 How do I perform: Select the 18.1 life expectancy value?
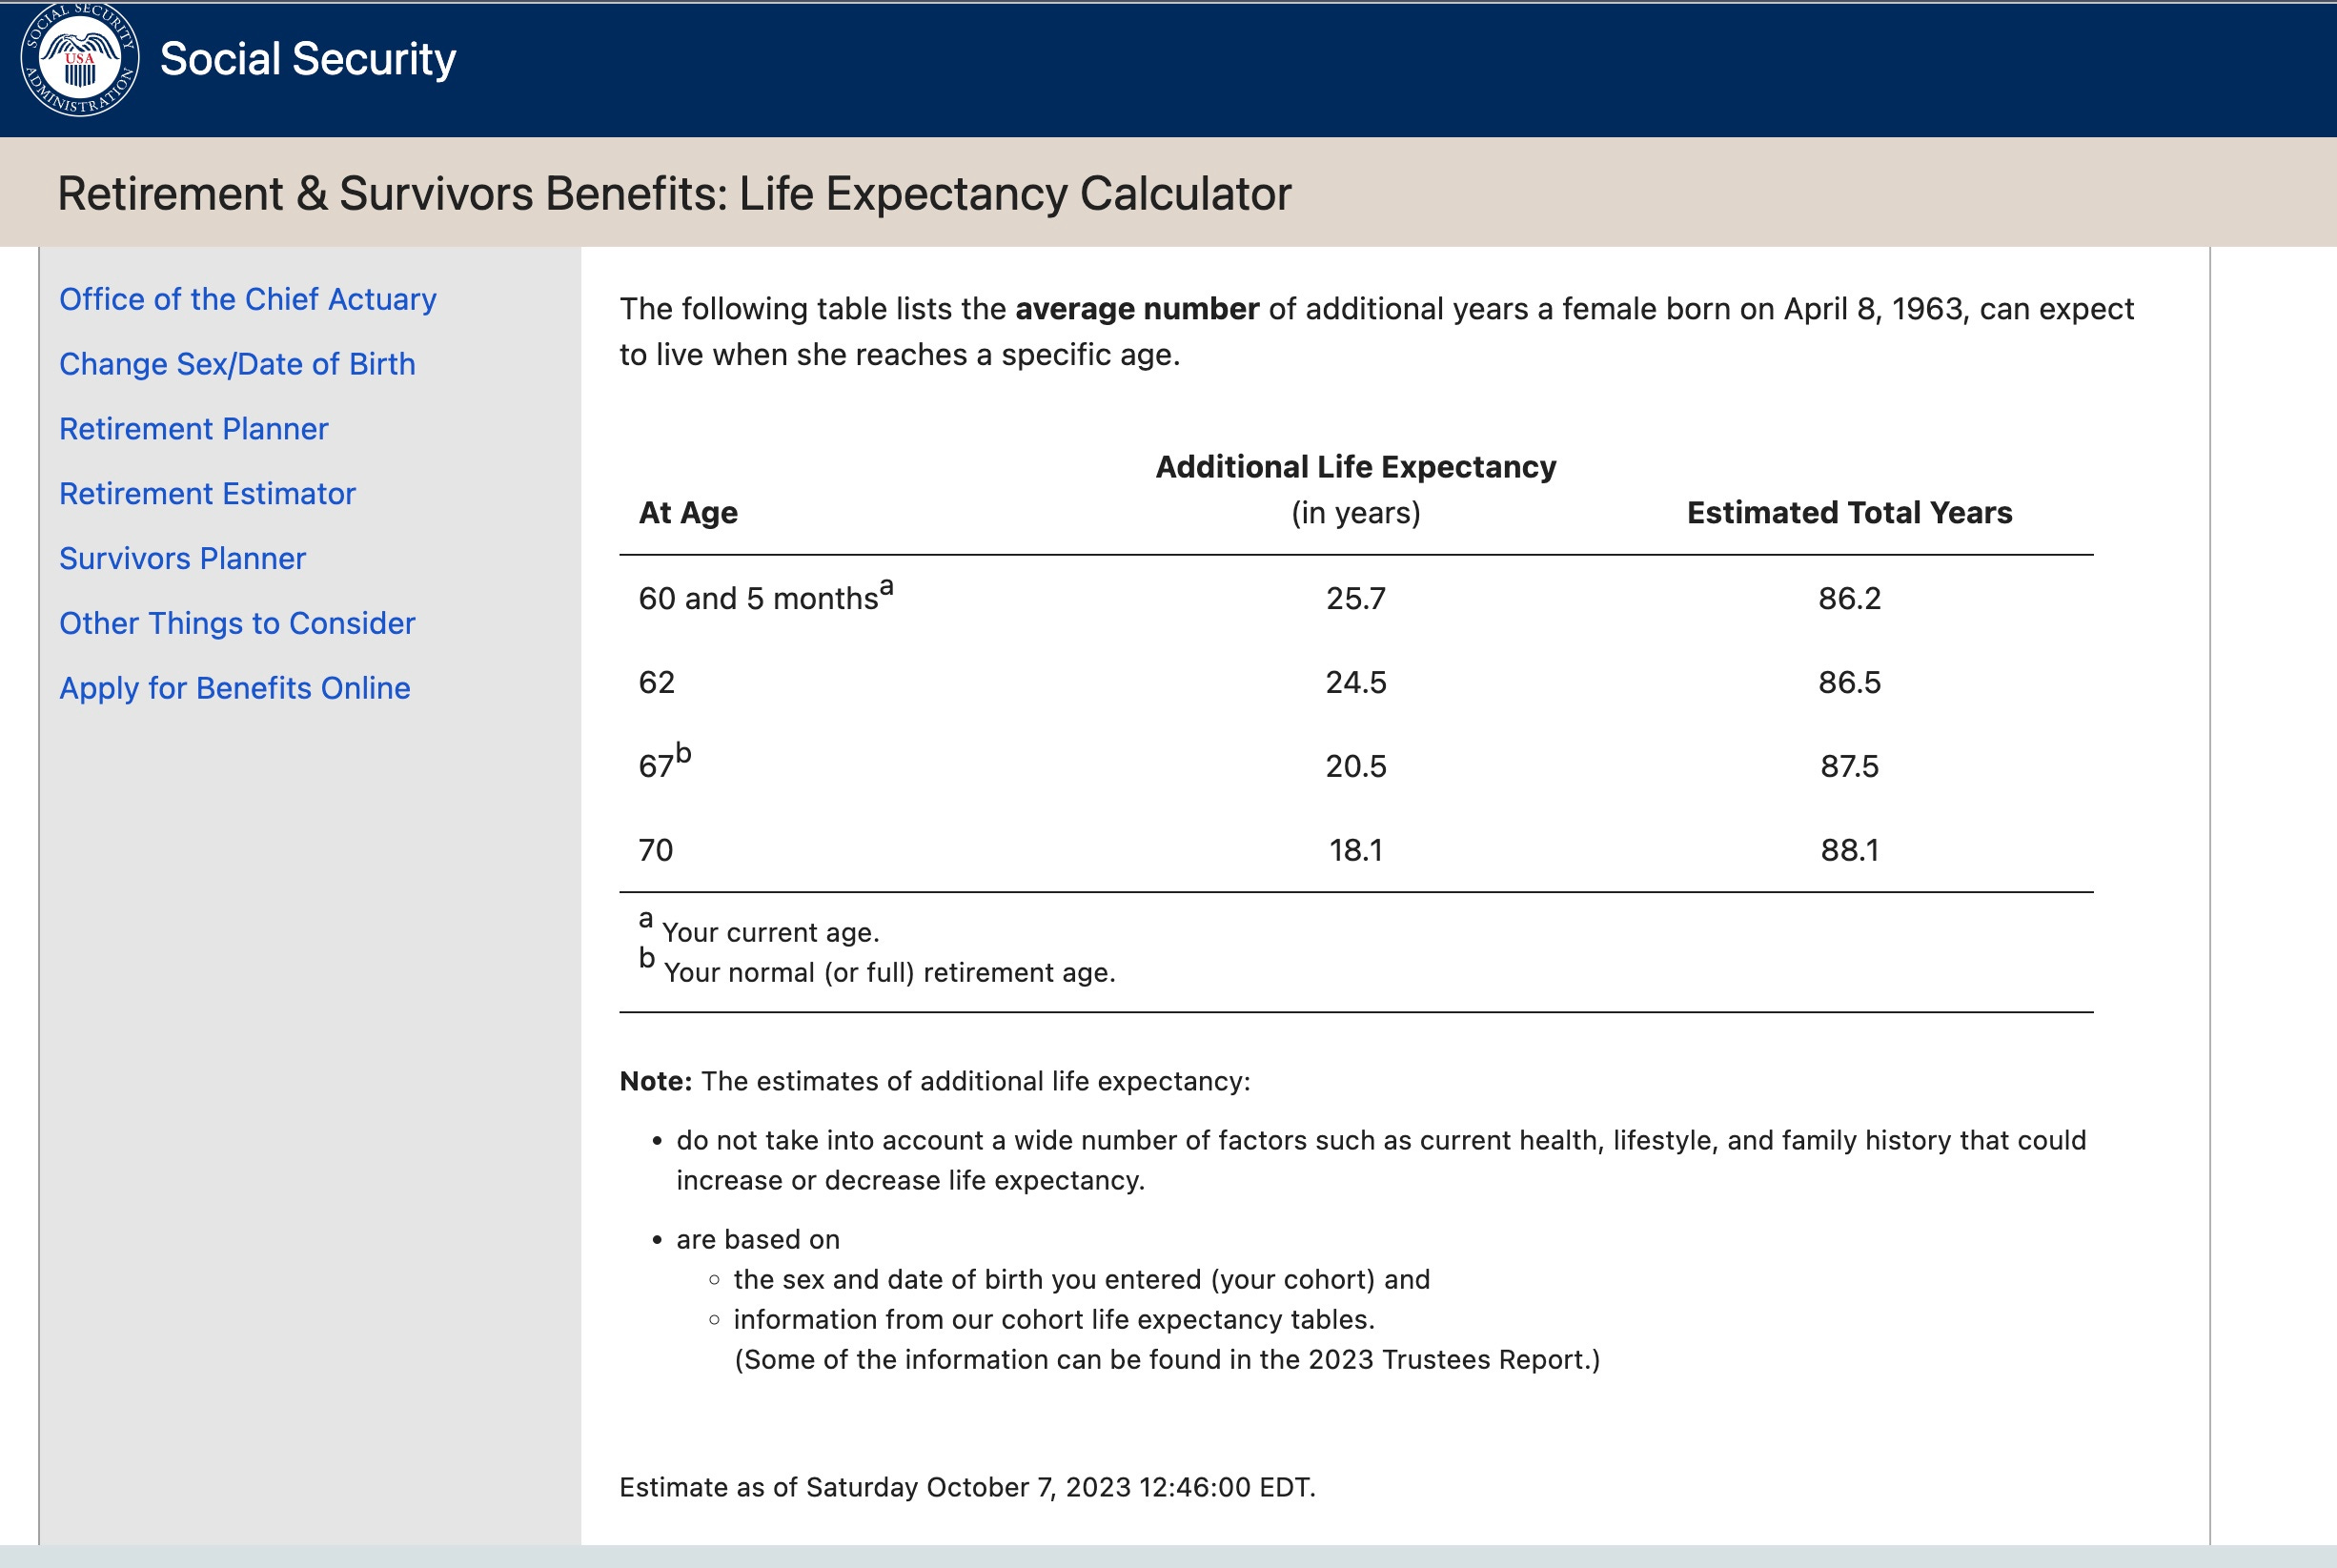pos(1356,851)
